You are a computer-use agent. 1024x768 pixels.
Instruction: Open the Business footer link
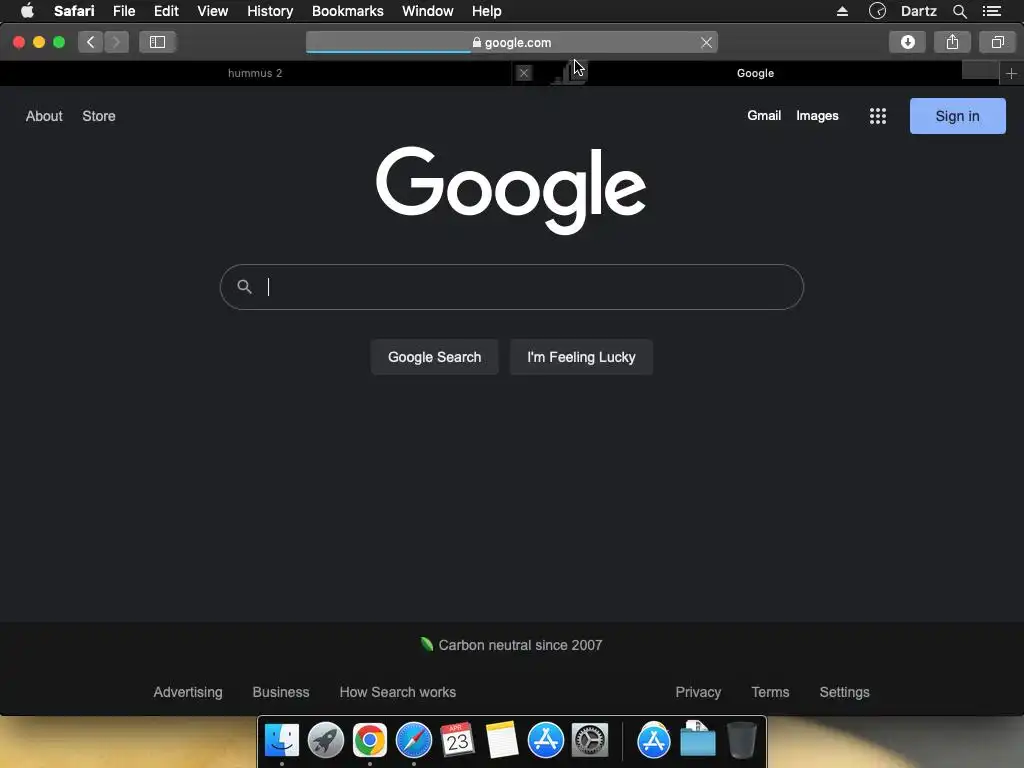point(281,692)
